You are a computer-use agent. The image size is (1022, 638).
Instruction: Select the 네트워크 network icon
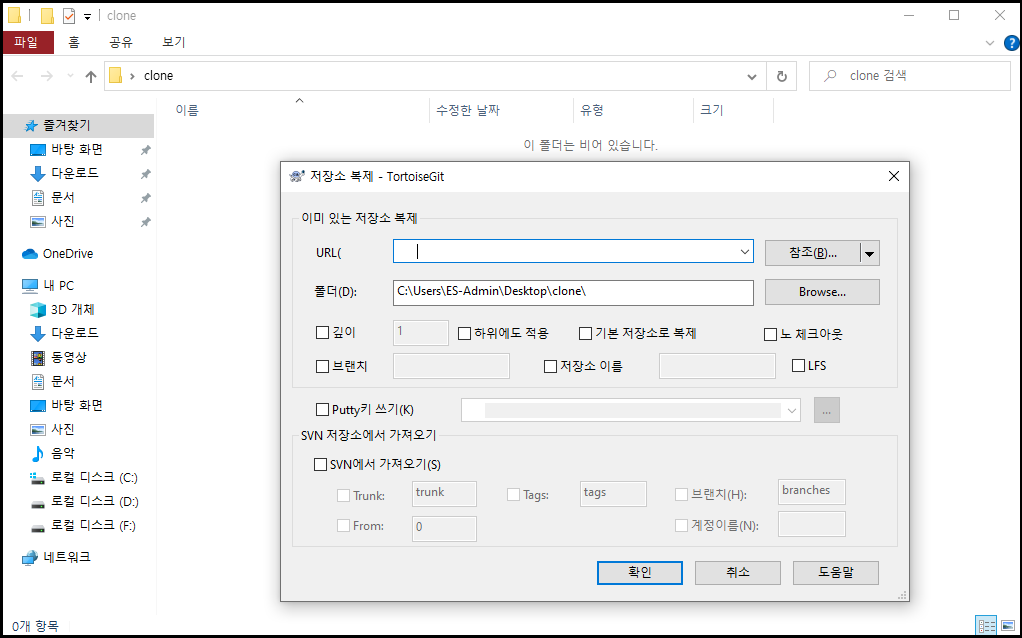coord(30,558)
